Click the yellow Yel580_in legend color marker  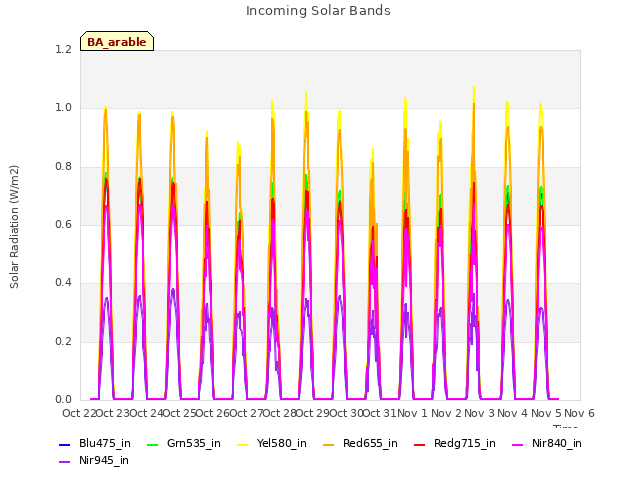(x=242, y=444)
